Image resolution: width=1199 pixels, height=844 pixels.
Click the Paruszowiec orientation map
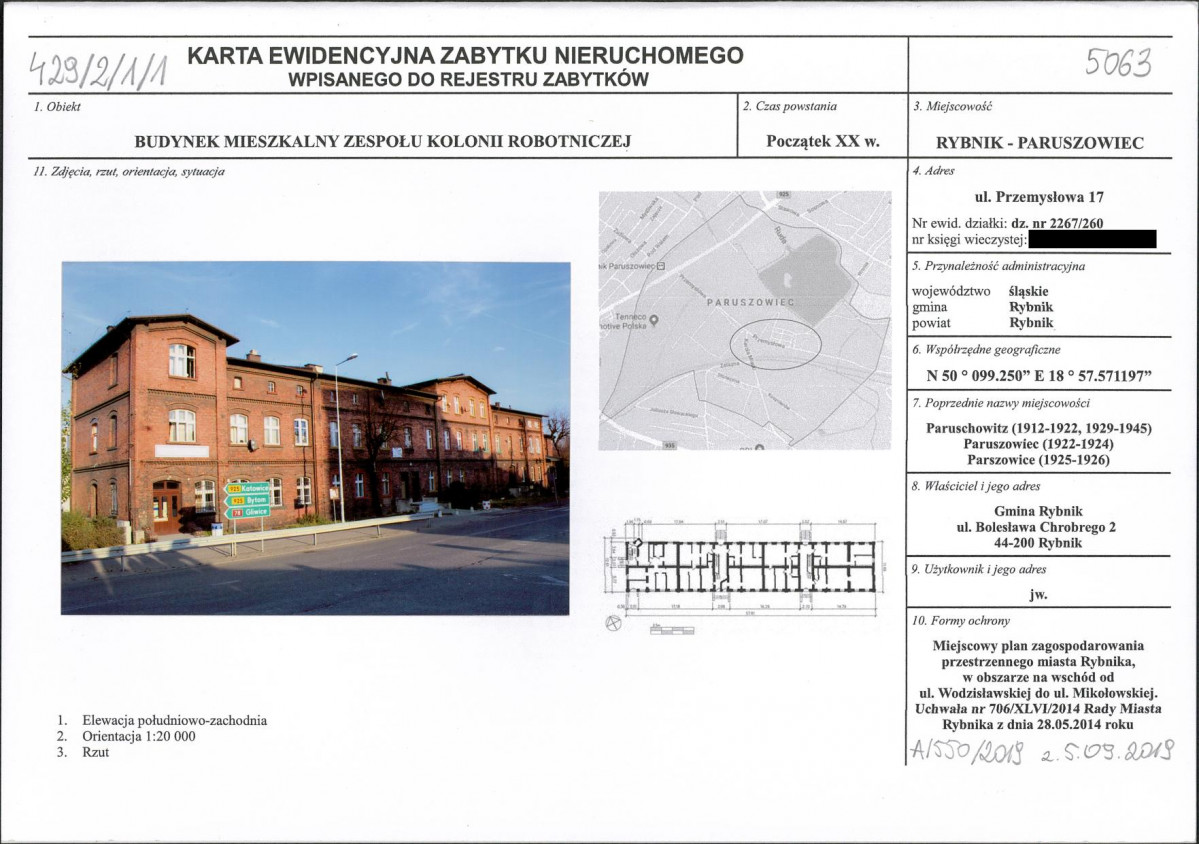point(745,320)
